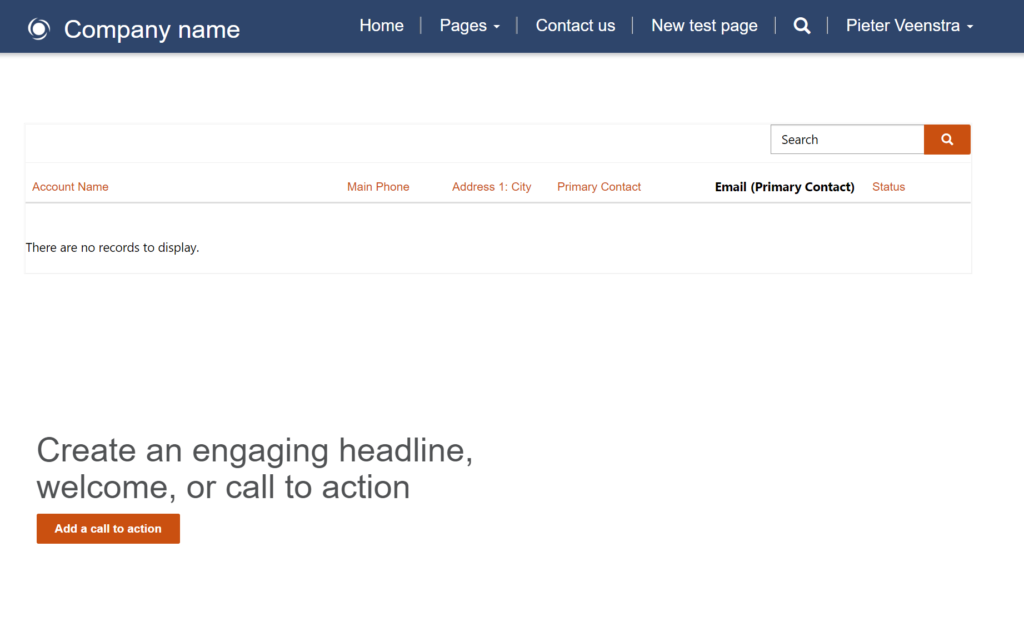Expand the Pieter Veenstra user menu
This screenshot has height=636, width=1024.
[909, 25]
